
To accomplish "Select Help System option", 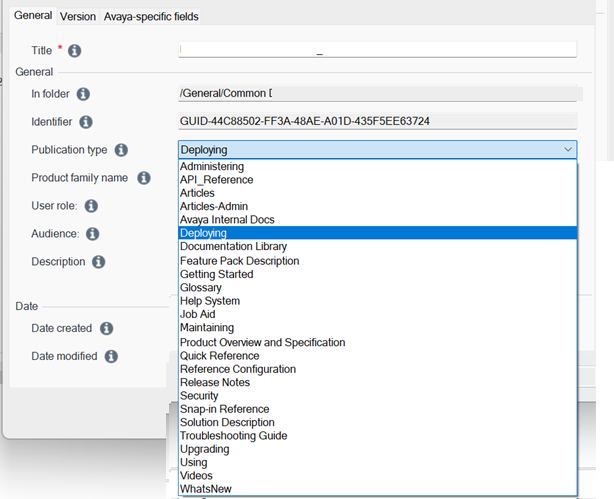I will click(x=377, y=301).
